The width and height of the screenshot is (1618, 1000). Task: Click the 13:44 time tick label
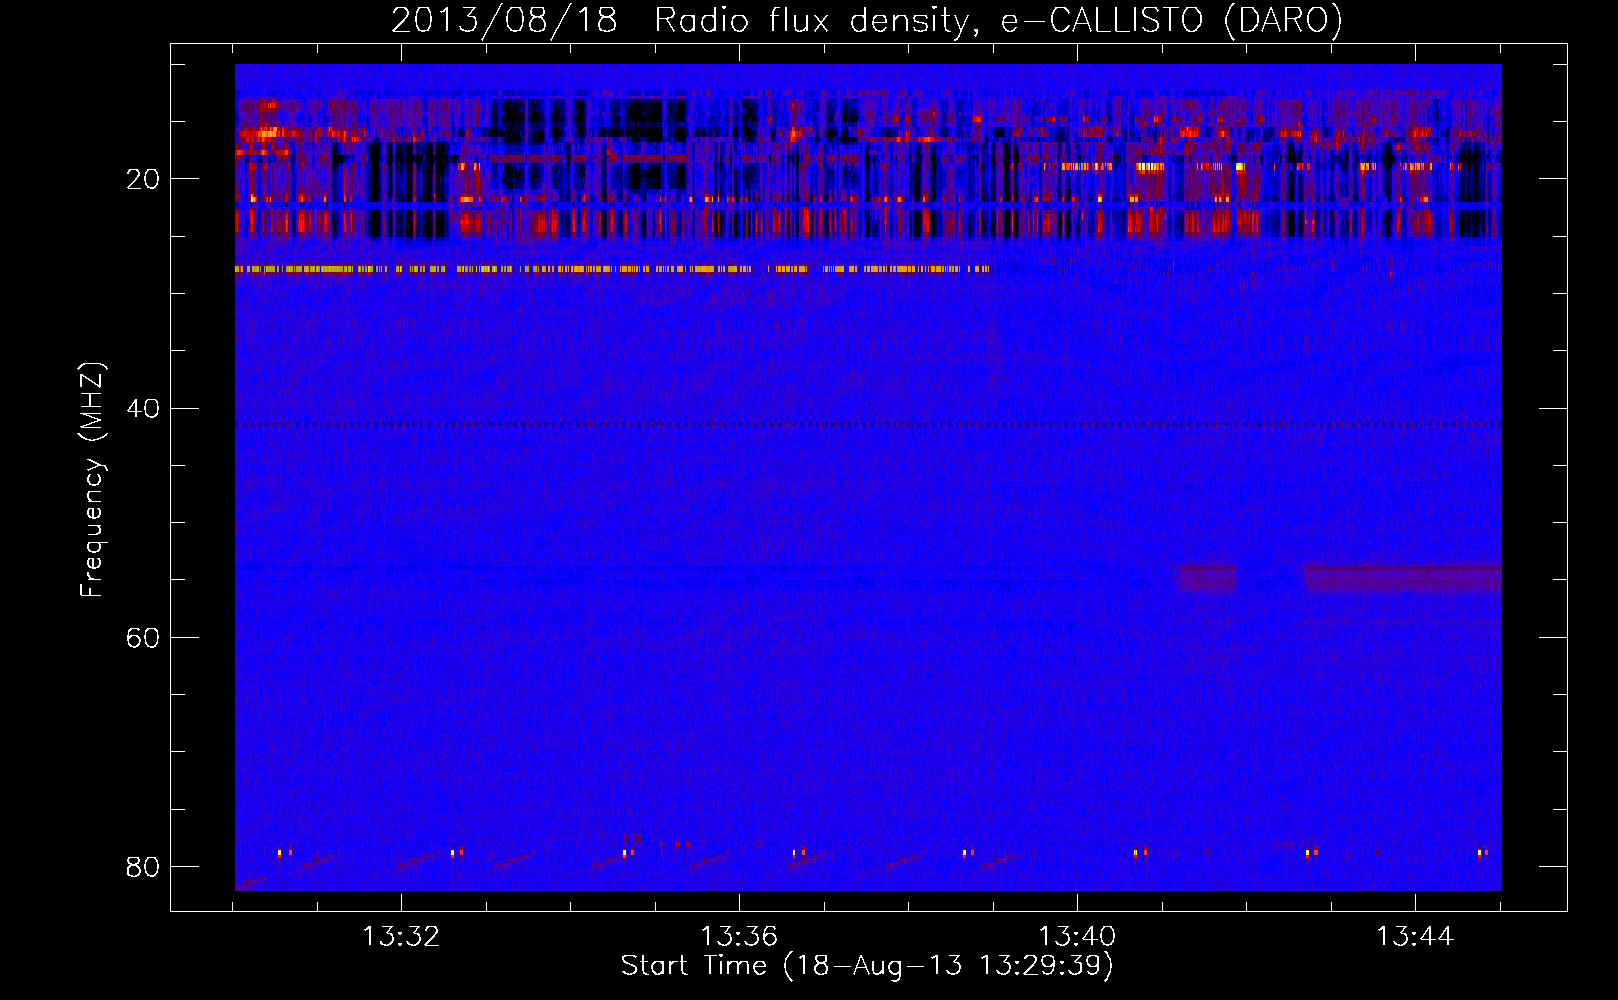pyautogui.click(x=1415, y=937)
